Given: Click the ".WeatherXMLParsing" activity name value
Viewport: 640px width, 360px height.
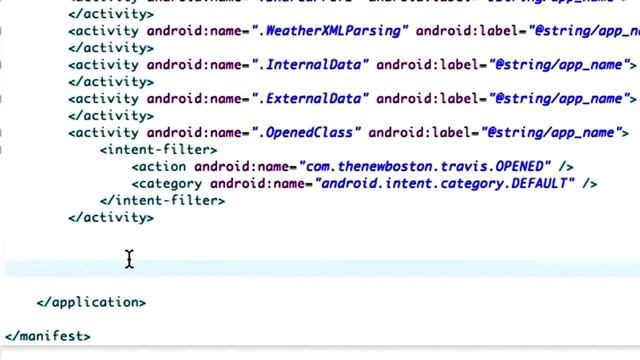Looking at the screenshot, I should (330, 31).
